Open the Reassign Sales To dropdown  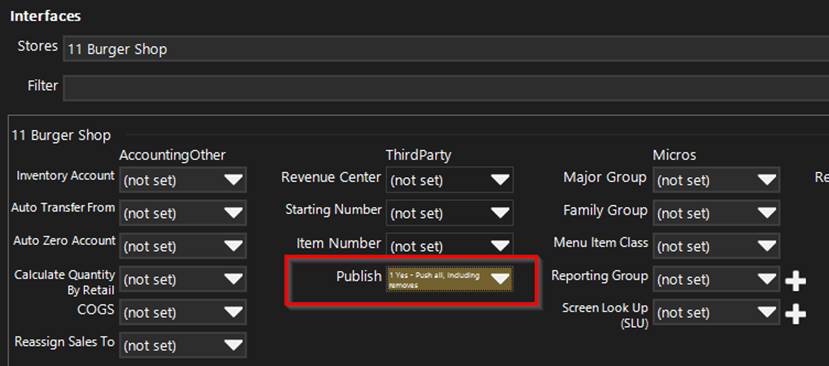coord(183,345)
